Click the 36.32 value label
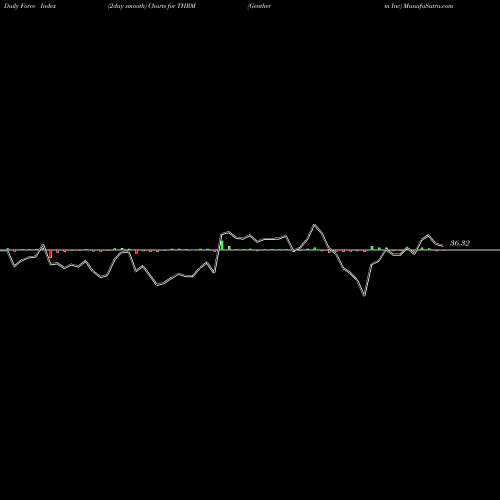Screen dimensions: 500x500 [x=460, y=243]
